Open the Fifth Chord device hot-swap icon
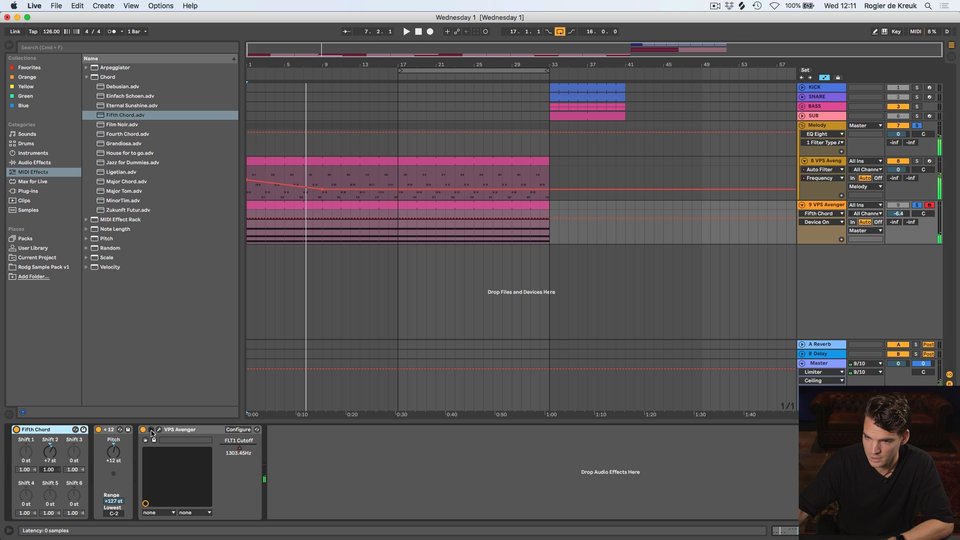 click(75, 430)
